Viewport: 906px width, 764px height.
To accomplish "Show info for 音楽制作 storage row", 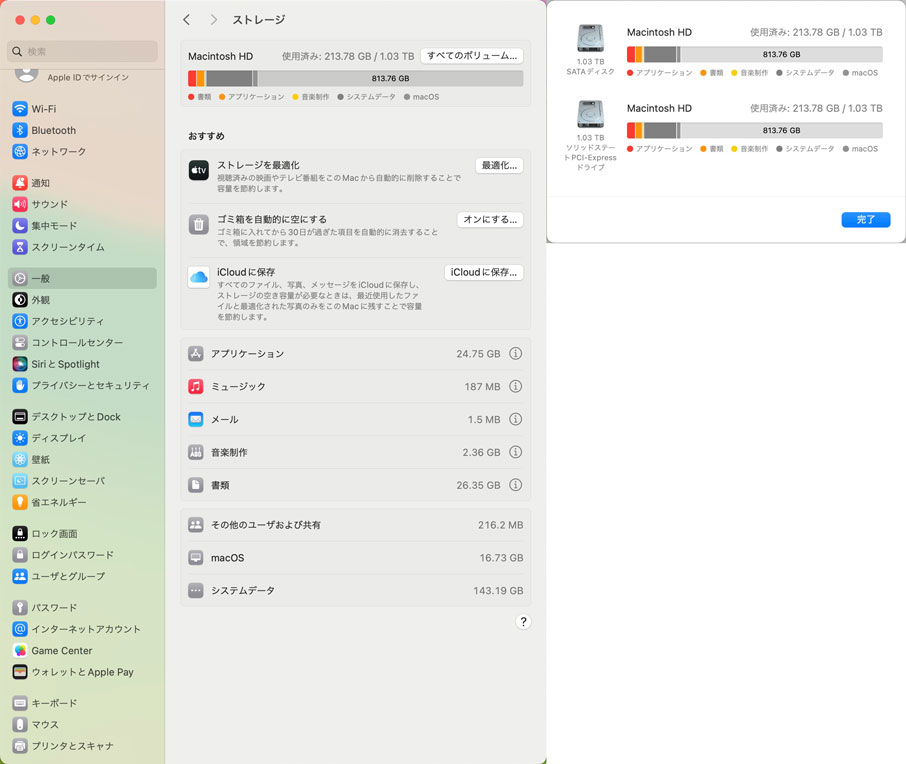I will [515, 452].
